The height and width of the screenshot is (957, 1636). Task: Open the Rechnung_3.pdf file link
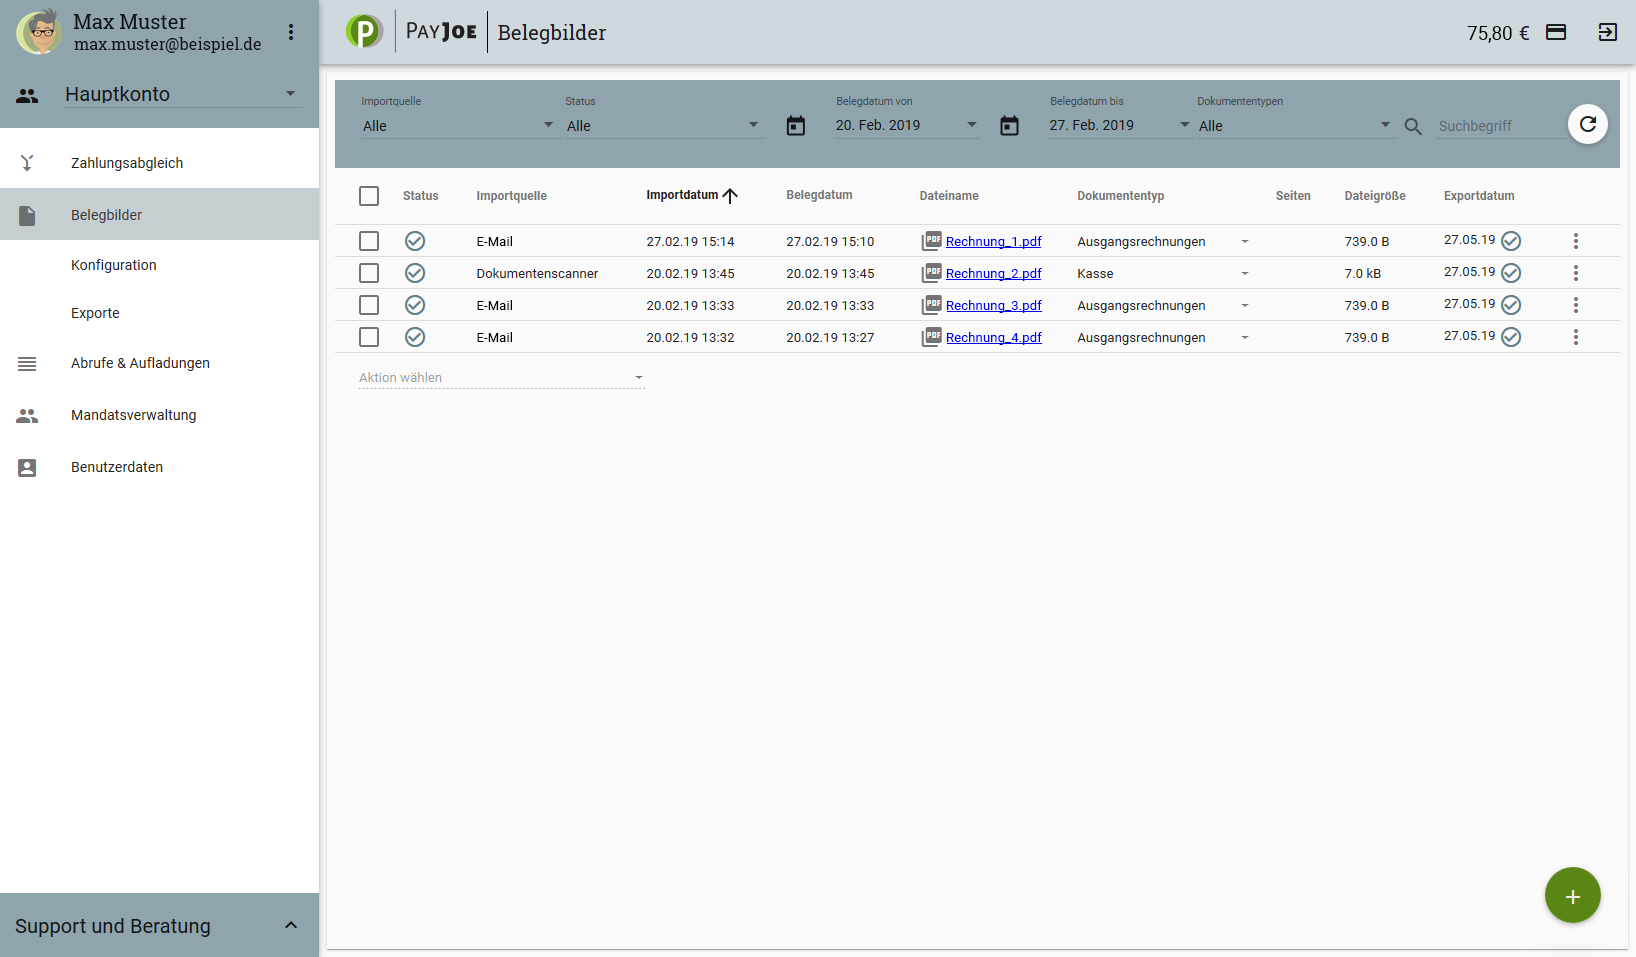coord(993,306)
